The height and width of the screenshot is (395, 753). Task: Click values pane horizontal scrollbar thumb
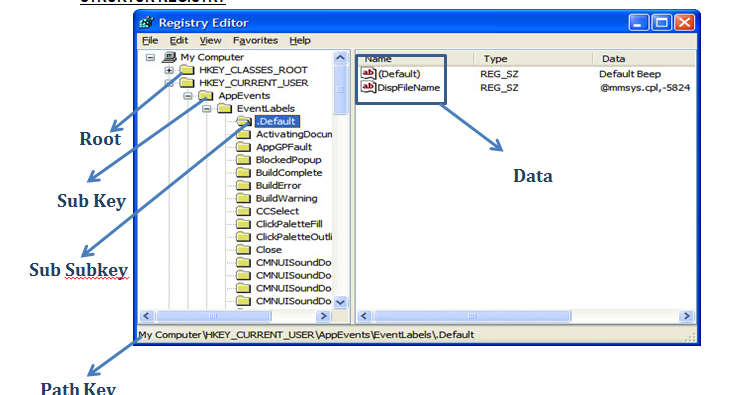[x=472, y=316]
